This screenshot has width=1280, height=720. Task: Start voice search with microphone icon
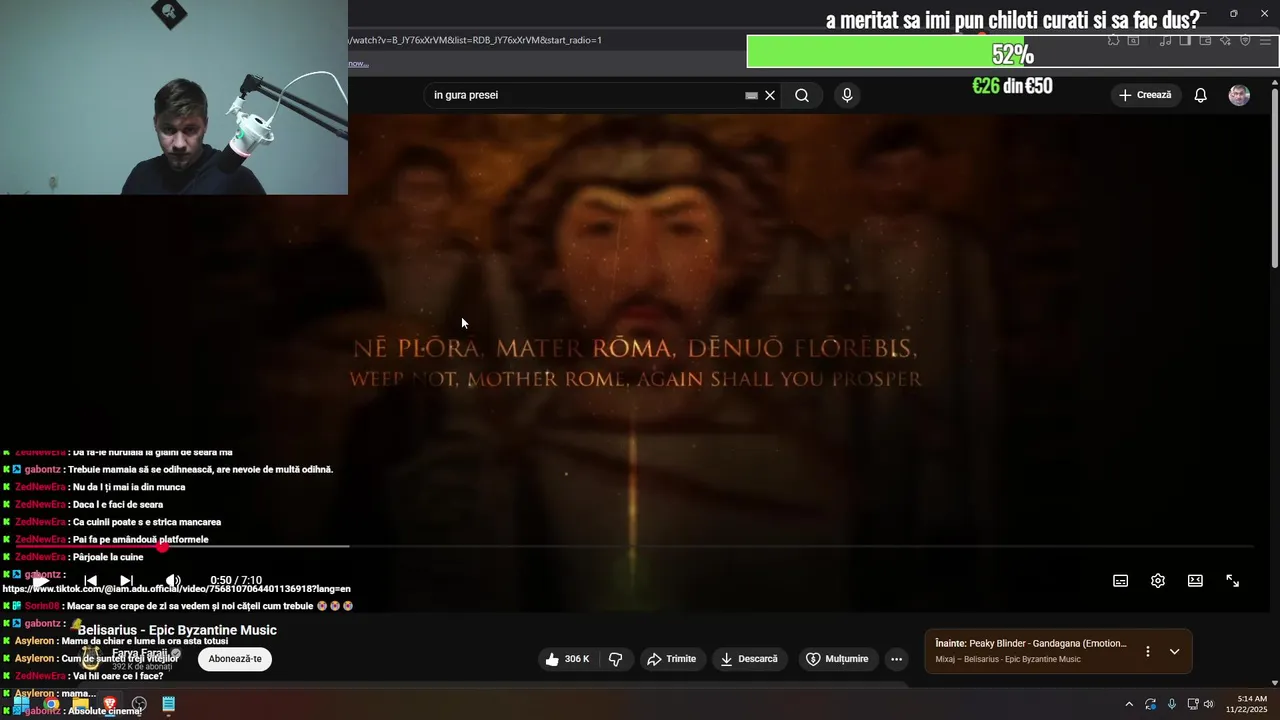pyautogui.click(x=847, y=95)
